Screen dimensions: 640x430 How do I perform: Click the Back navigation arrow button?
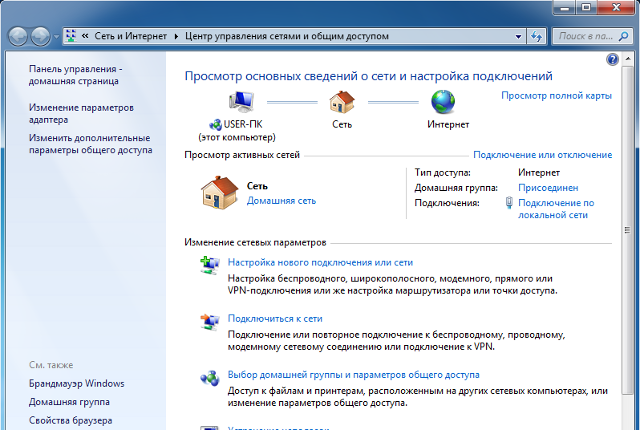coord(18,36)
